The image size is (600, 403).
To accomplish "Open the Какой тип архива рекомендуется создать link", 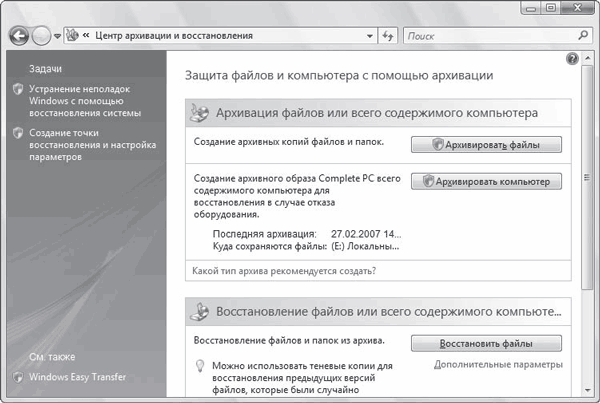I will tap(289, 271).
